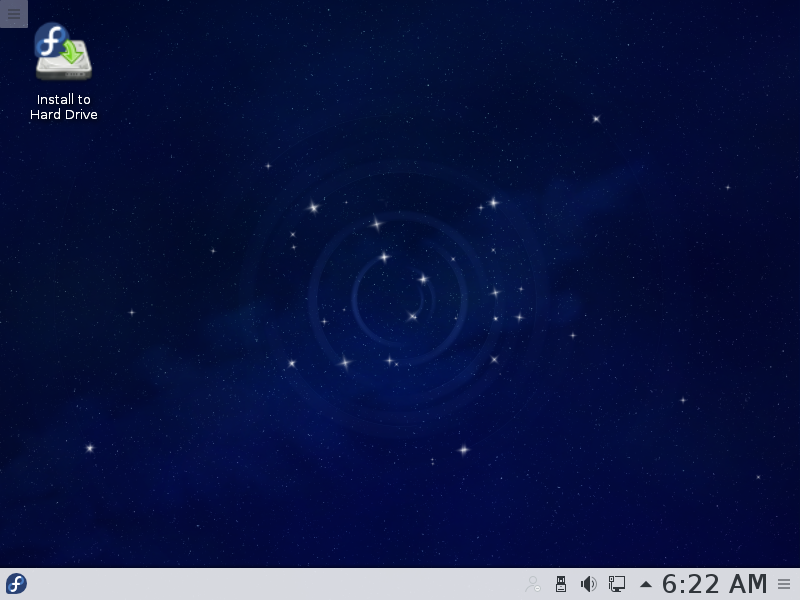Click the grey hard drive in the installer icon
800x600 pixels.
tap(64, 68)
